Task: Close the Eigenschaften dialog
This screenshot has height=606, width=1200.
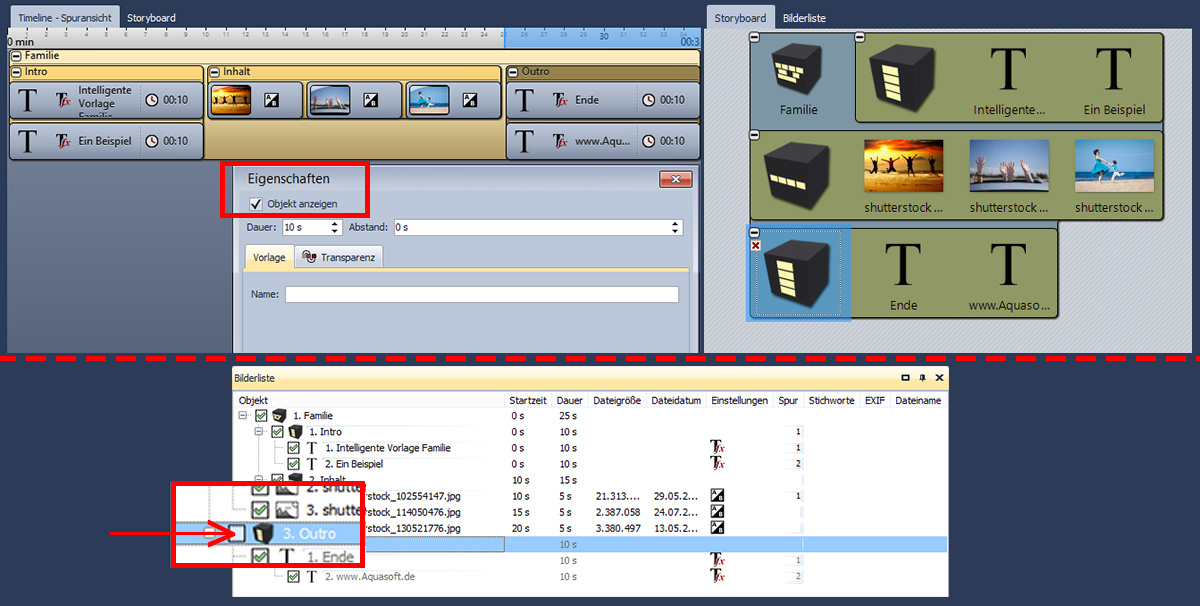Action: [x=676, y=179]
